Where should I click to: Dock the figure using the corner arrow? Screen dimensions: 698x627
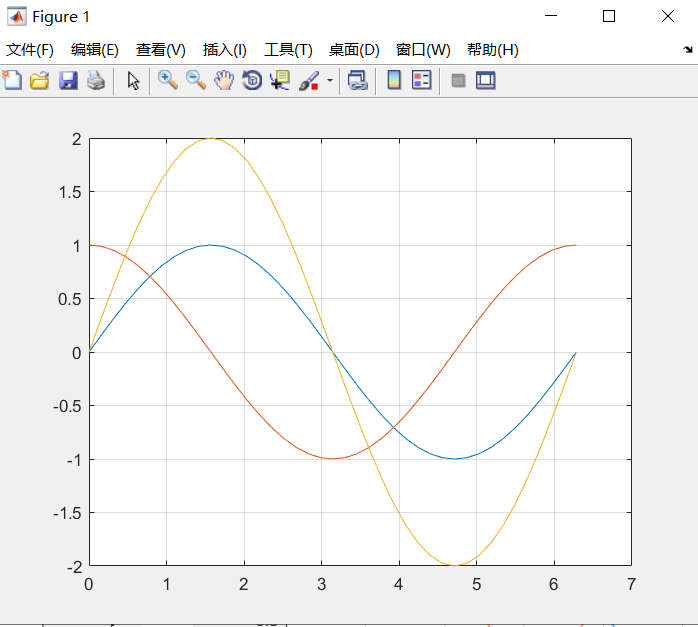coord(688,49)
